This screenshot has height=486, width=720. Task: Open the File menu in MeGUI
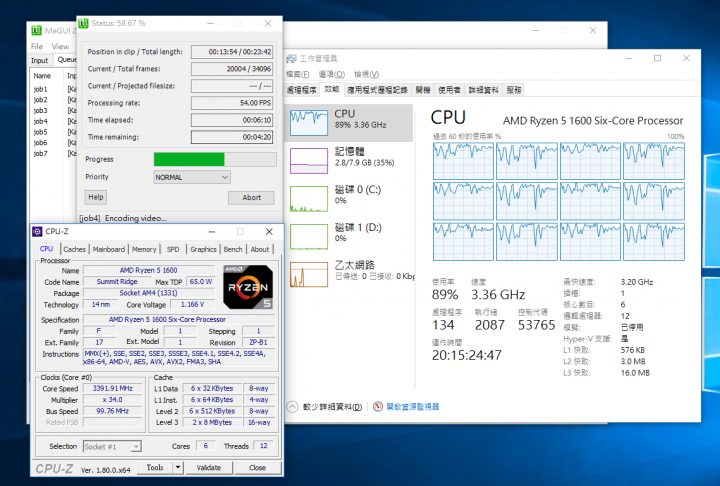click(x=37, y=46)
